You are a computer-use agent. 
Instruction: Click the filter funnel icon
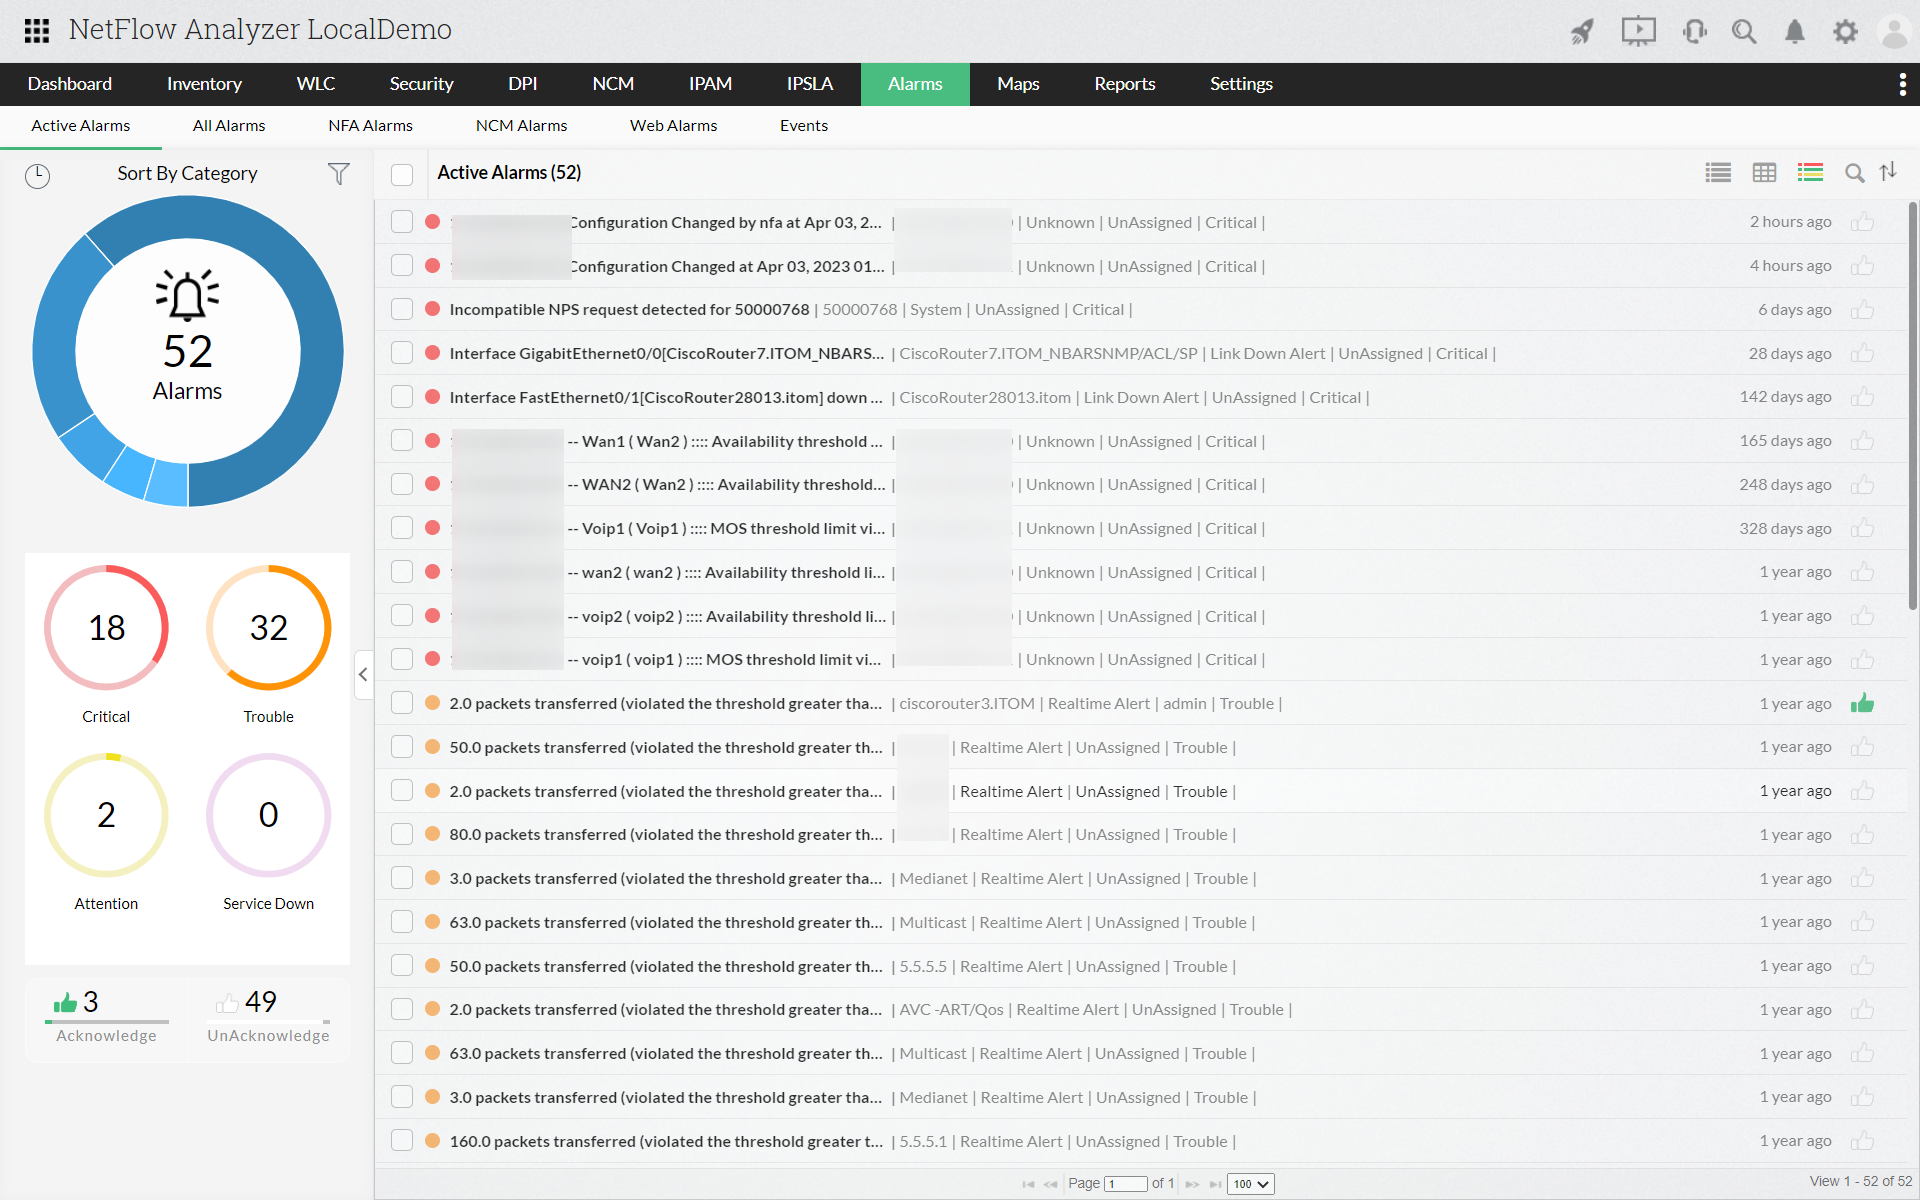(339, 174)
